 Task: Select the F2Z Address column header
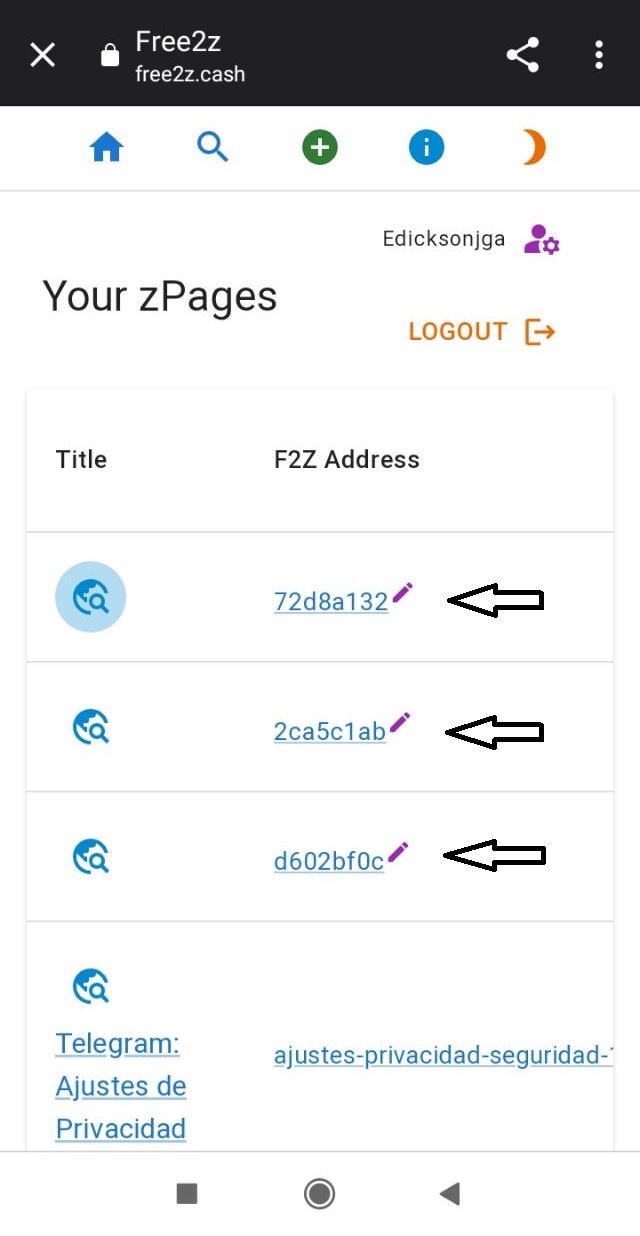coord(346,460)
